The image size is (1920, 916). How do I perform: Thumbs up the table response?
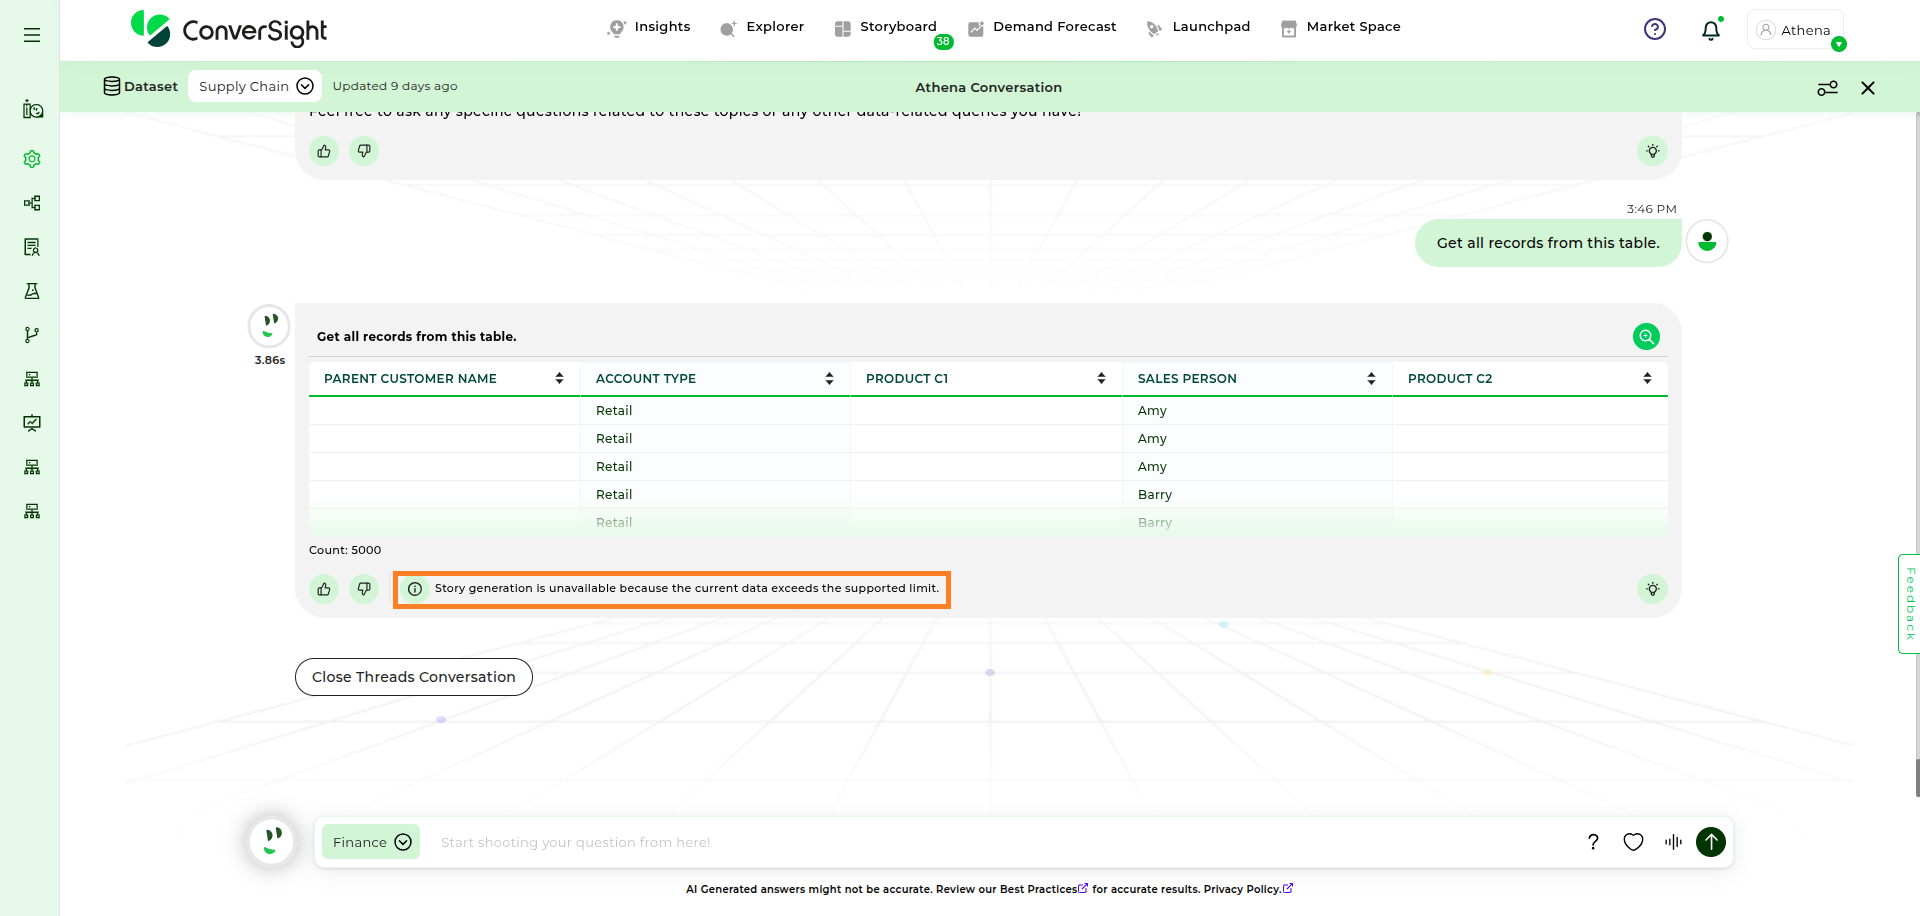click(x=324, y=589)
